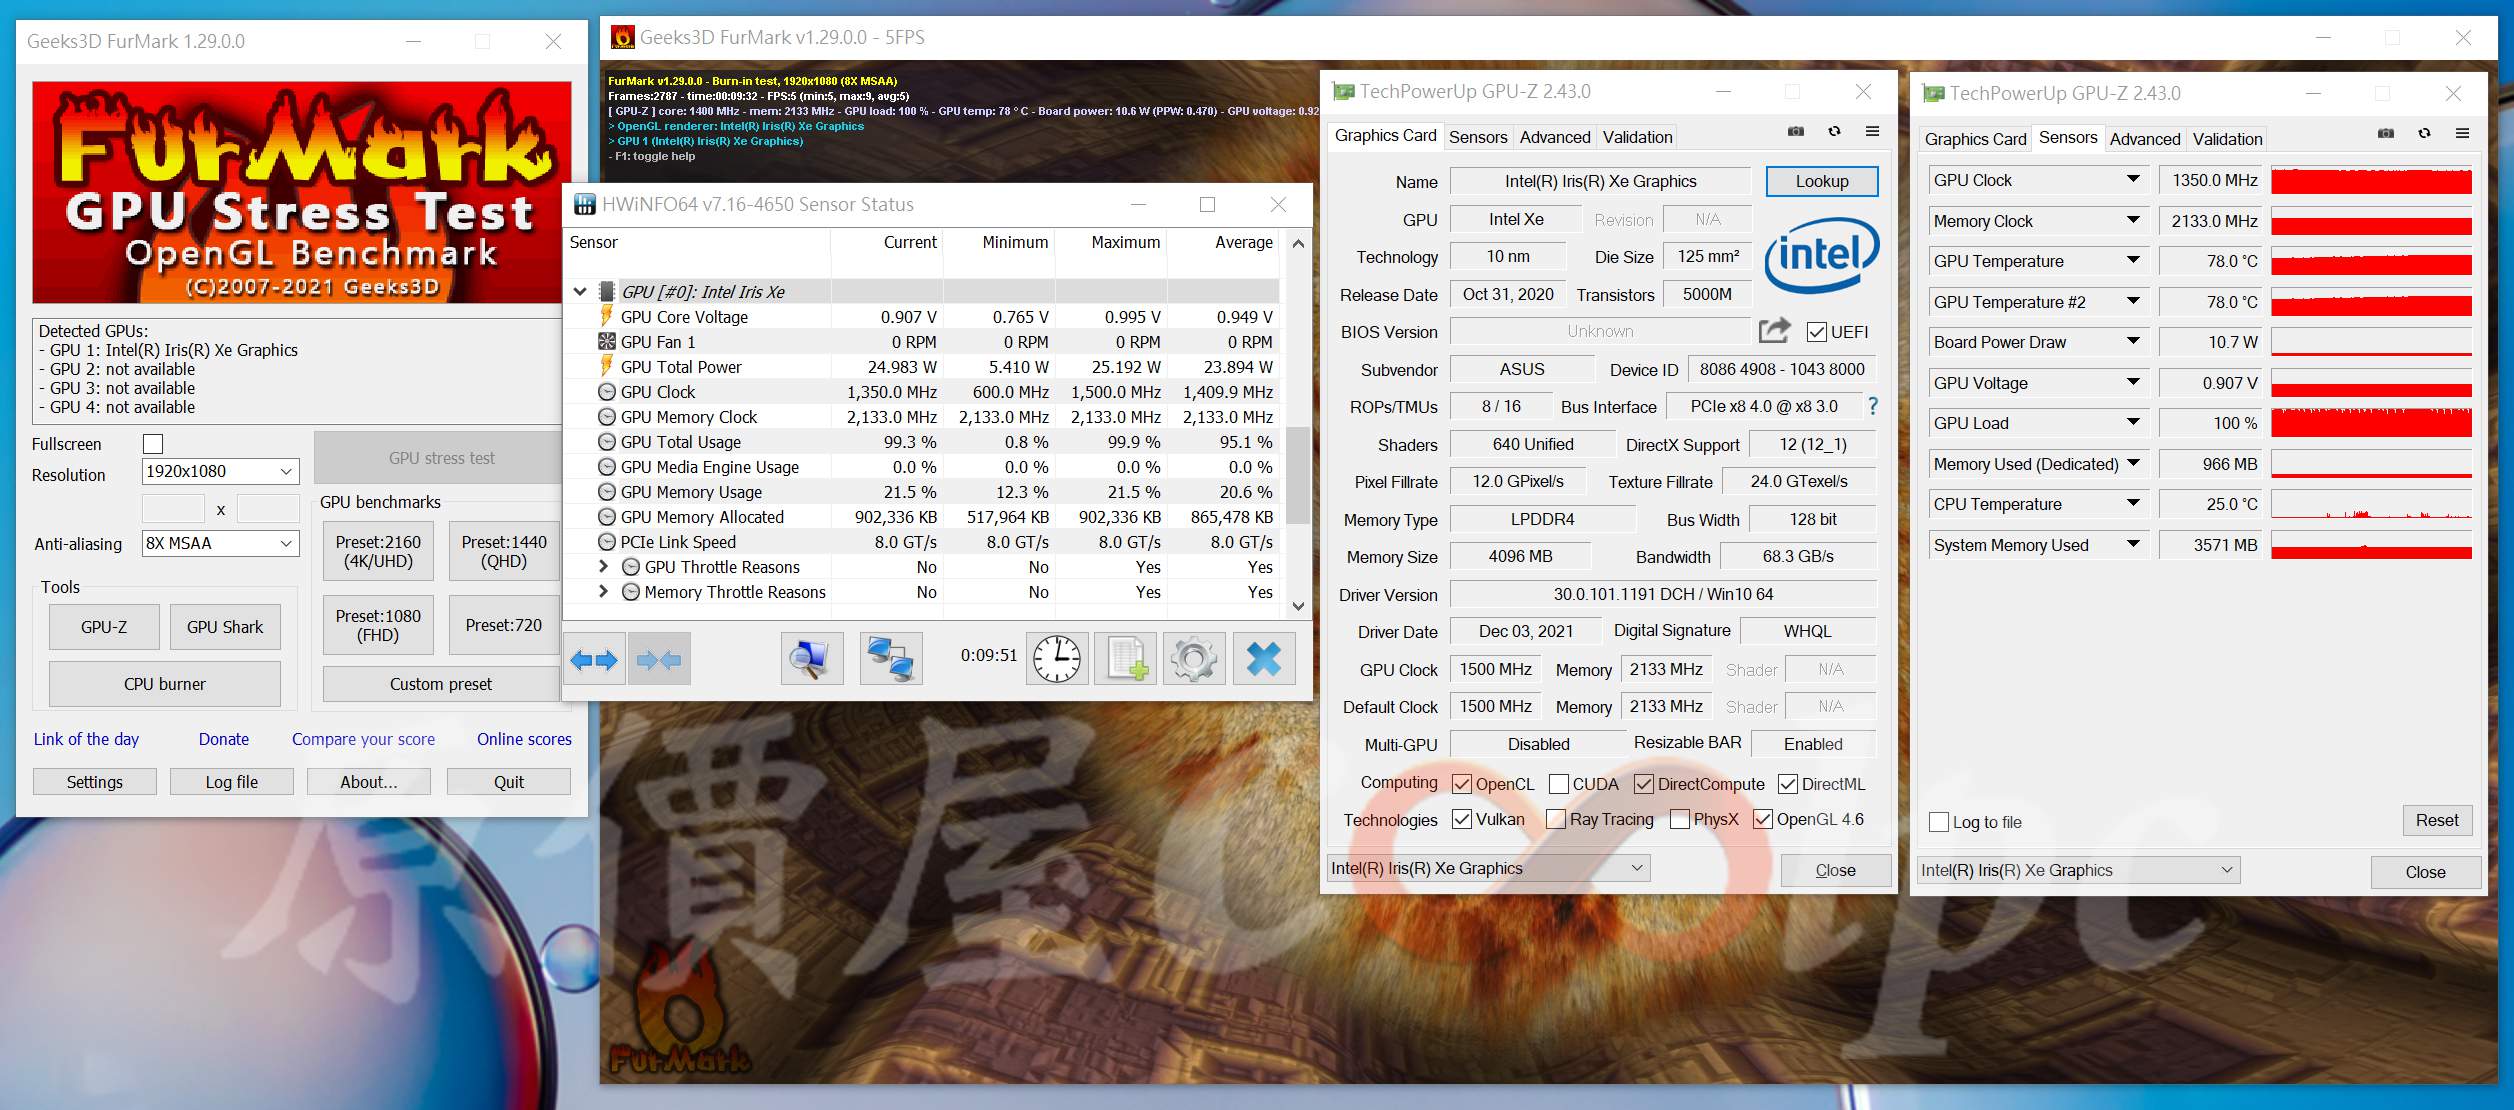Launch GPU Shark from FurMark tools
This screenshot has height=1110, width=2514.
pyautogui.click(x=225, y=627)
